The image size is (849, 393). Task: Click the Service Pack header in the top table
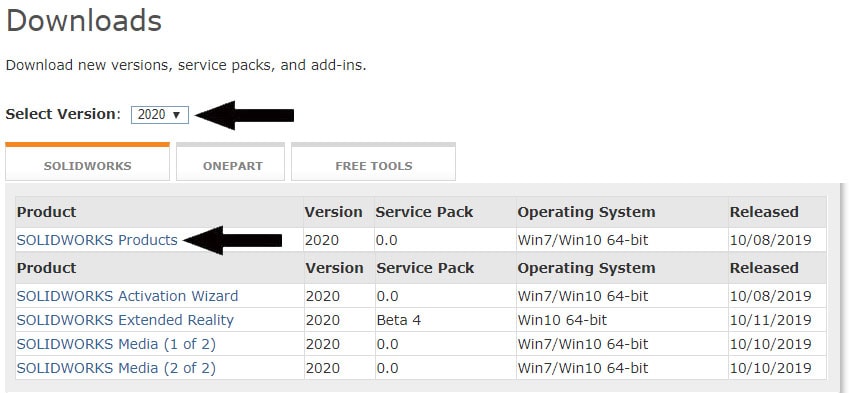(x=424, y=212)
